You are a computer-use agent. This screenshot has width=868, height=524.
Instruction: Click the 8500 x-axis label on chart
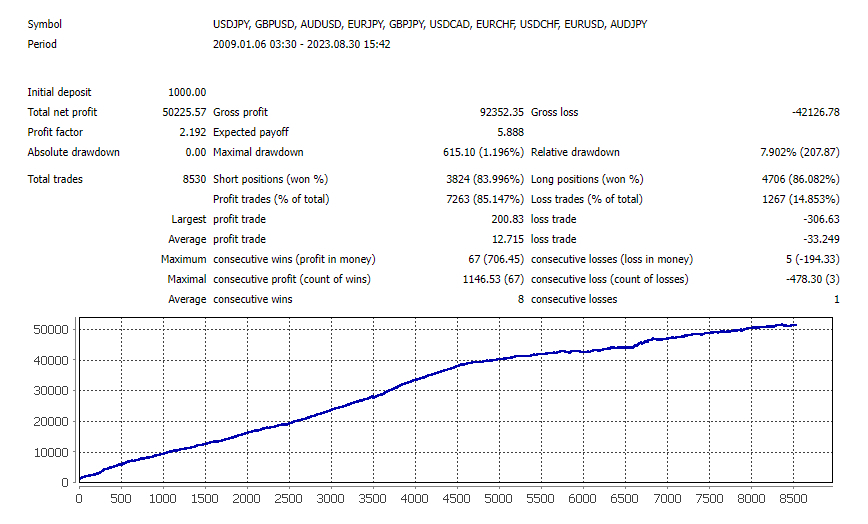pos(793,499)
